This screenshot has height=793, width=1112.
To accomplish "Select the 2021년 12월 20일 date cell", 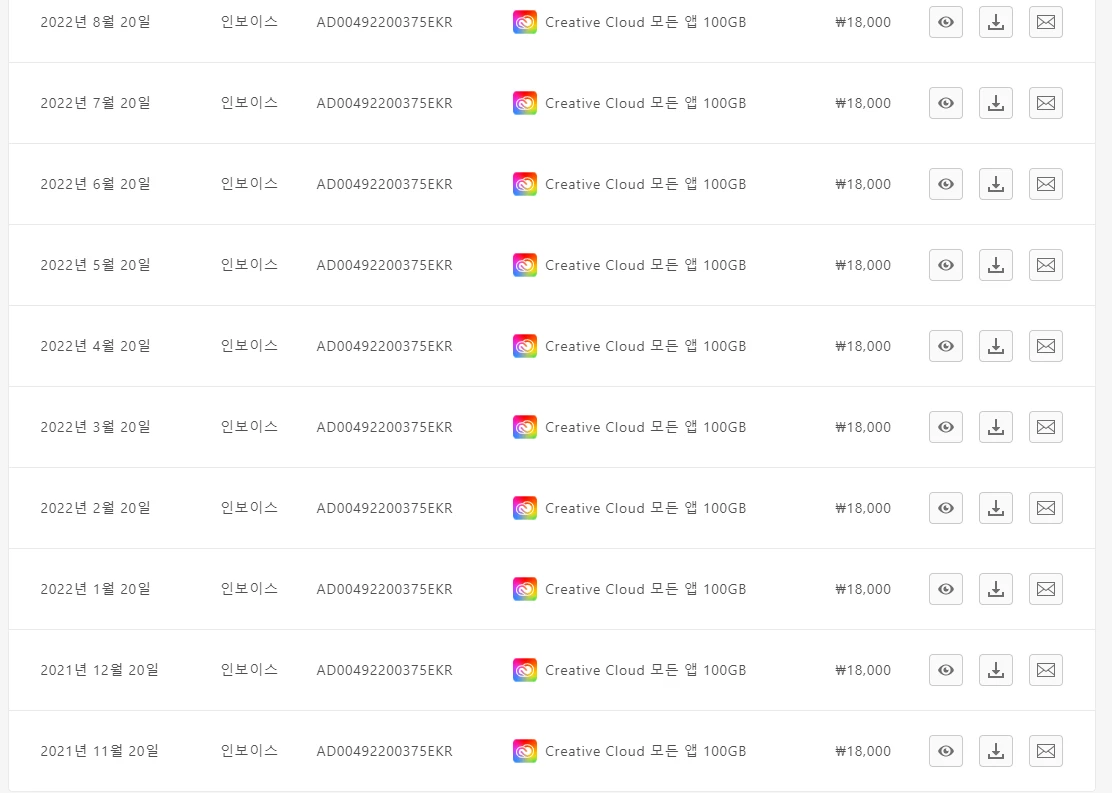I will point(99,670).
